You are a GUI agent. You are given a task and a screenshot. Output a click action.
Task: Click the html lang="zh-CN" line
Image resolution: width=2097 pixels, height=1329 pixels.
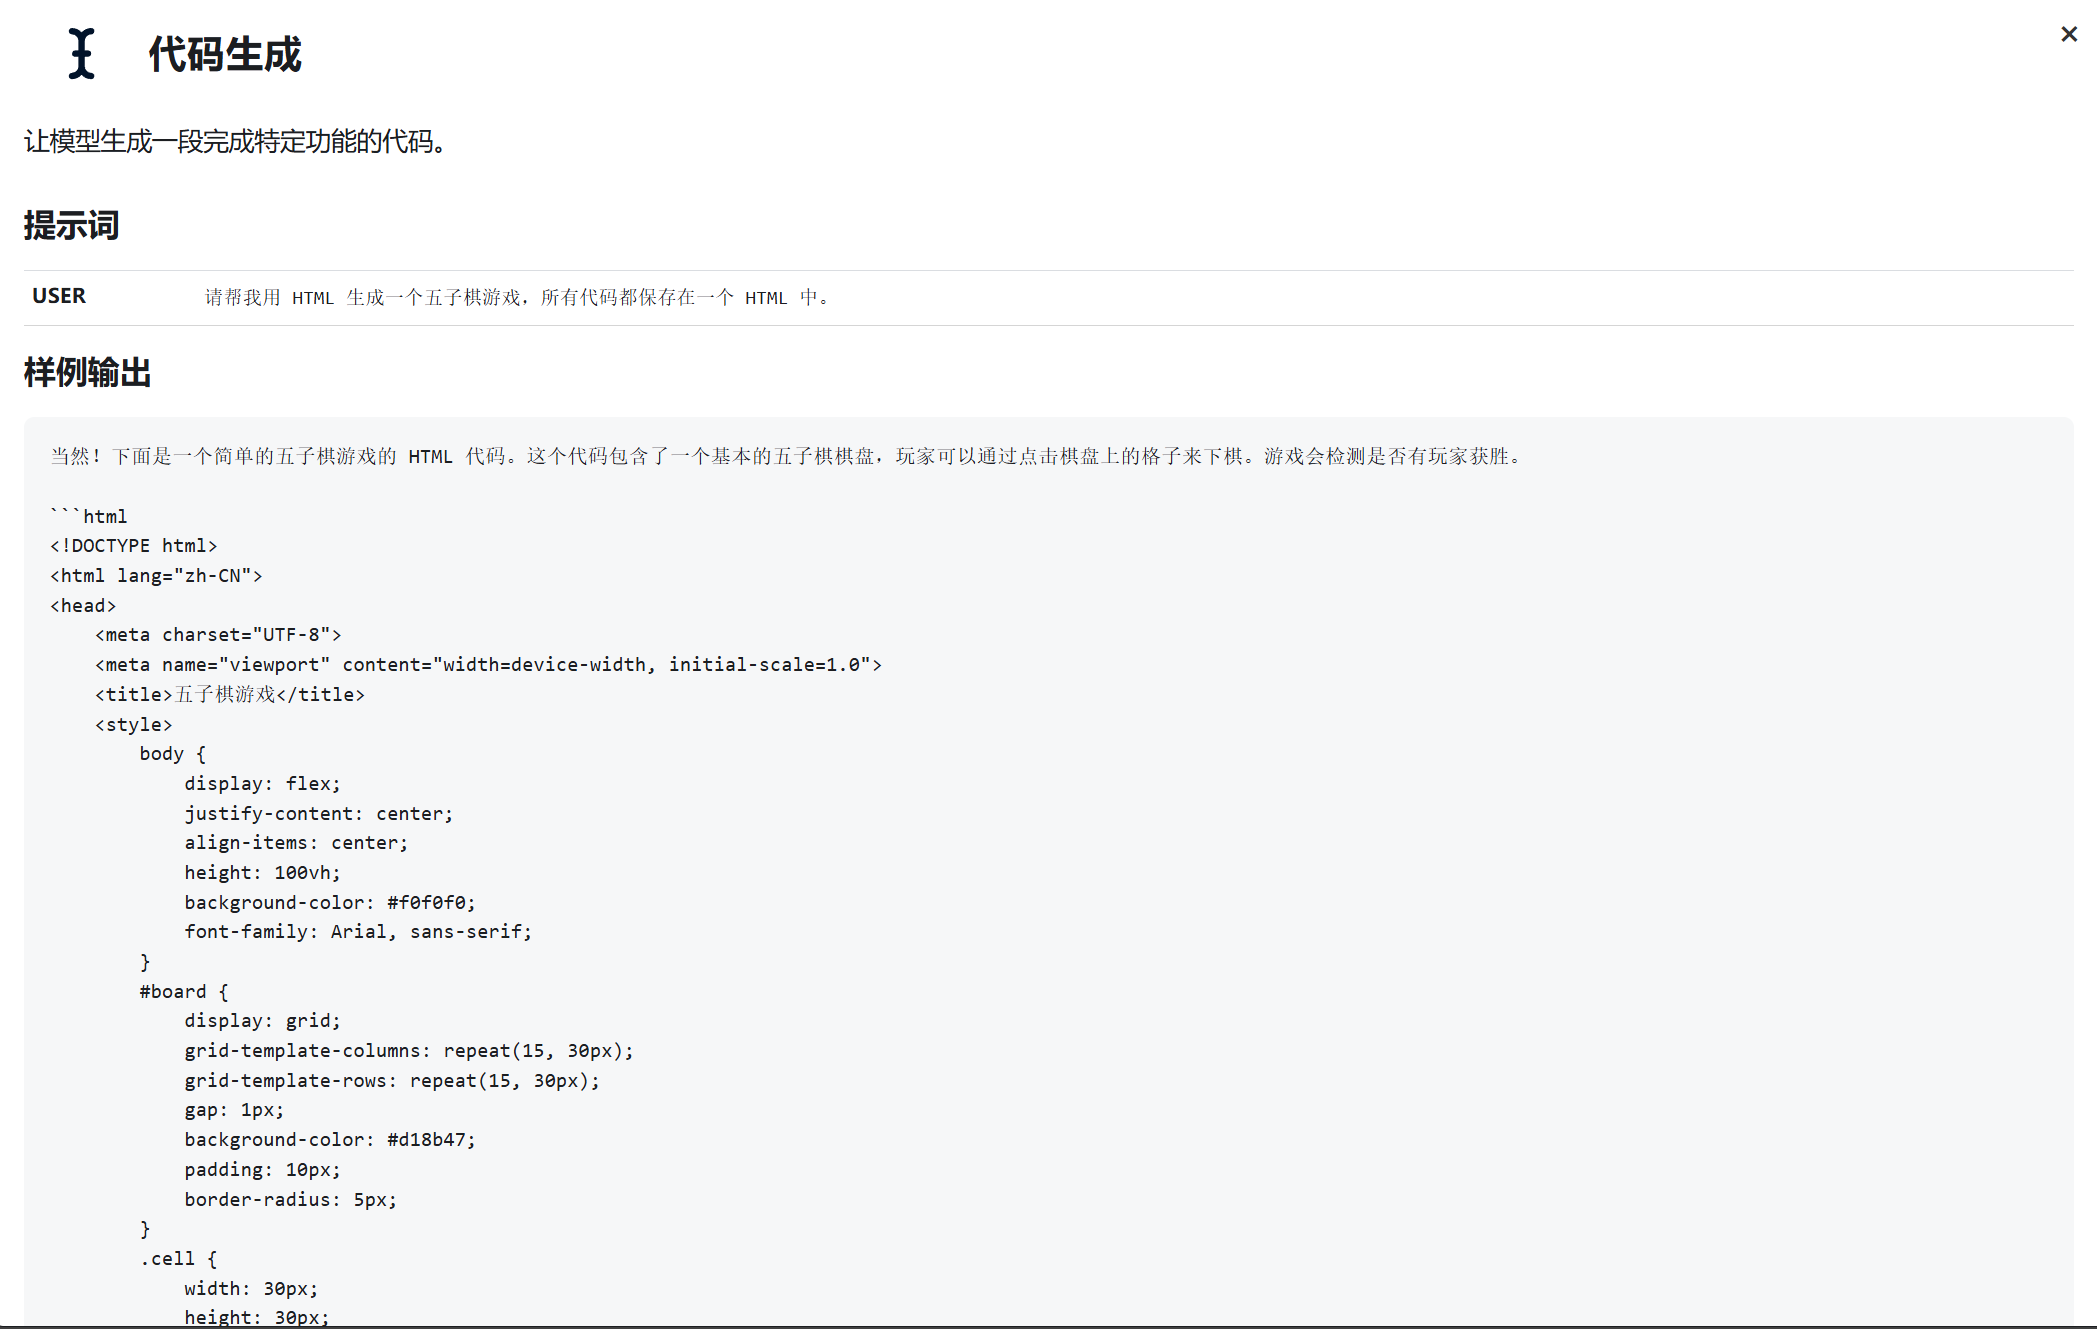tap(156, 576)
